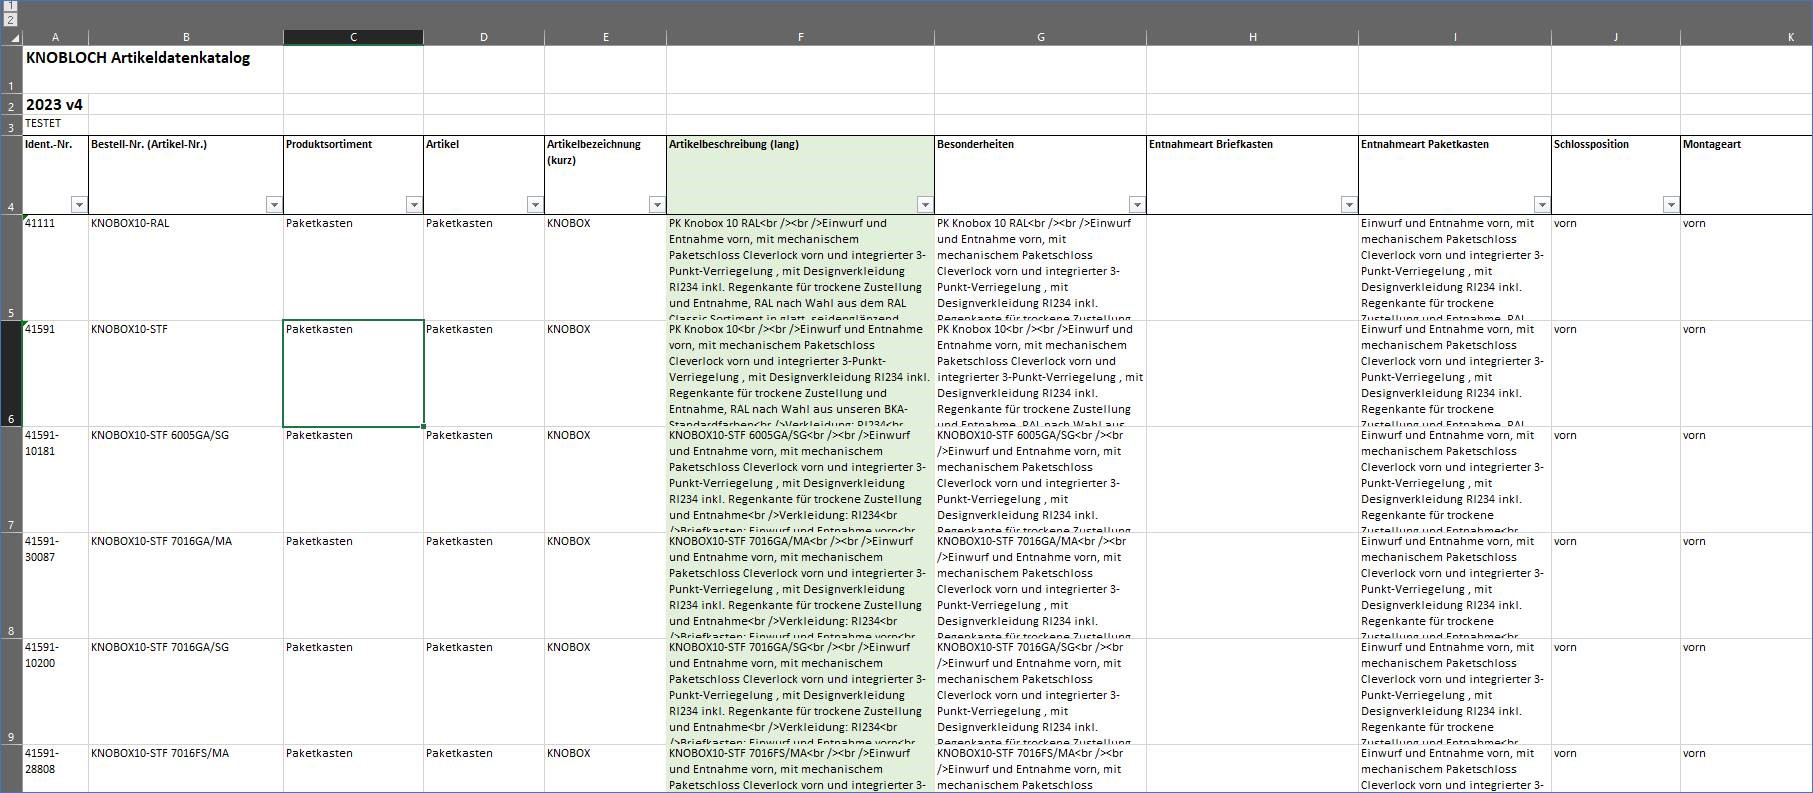
Task: Open the Artikelbeschreibung (lang) filter dropdown
Action: pos(925,205)
